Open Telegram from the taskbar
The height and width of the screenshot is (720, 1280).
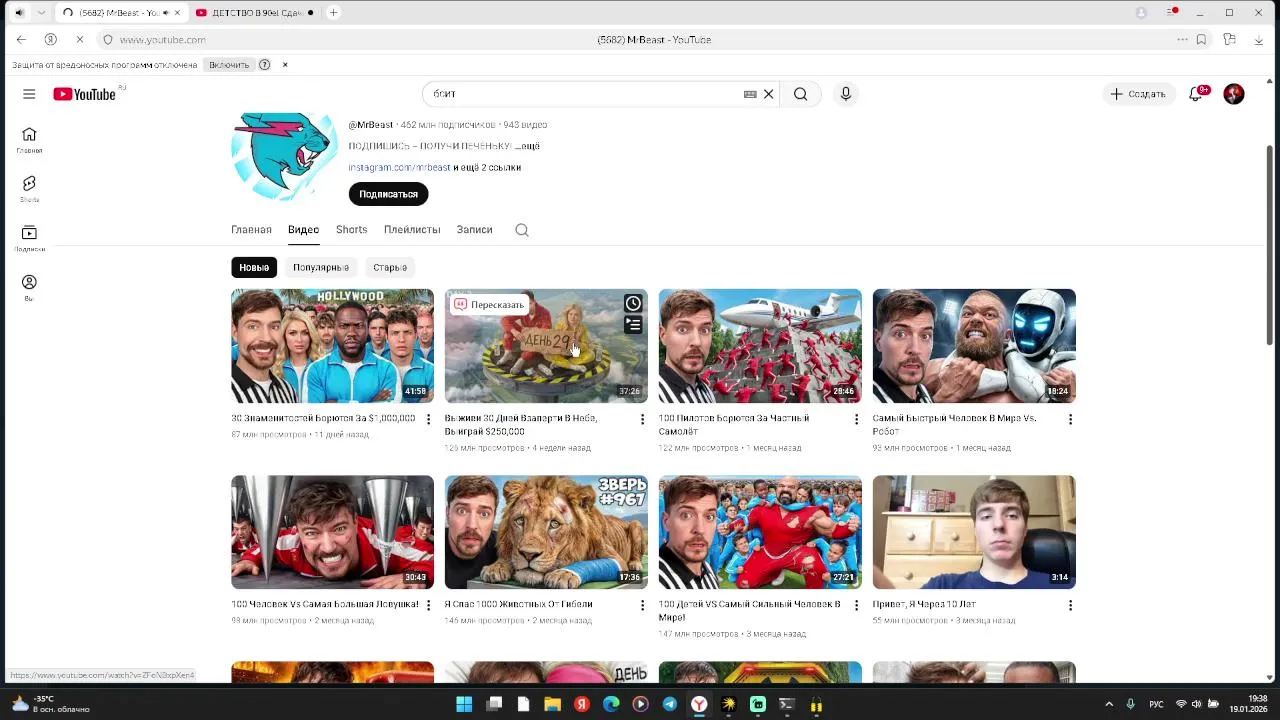(670, 704)
